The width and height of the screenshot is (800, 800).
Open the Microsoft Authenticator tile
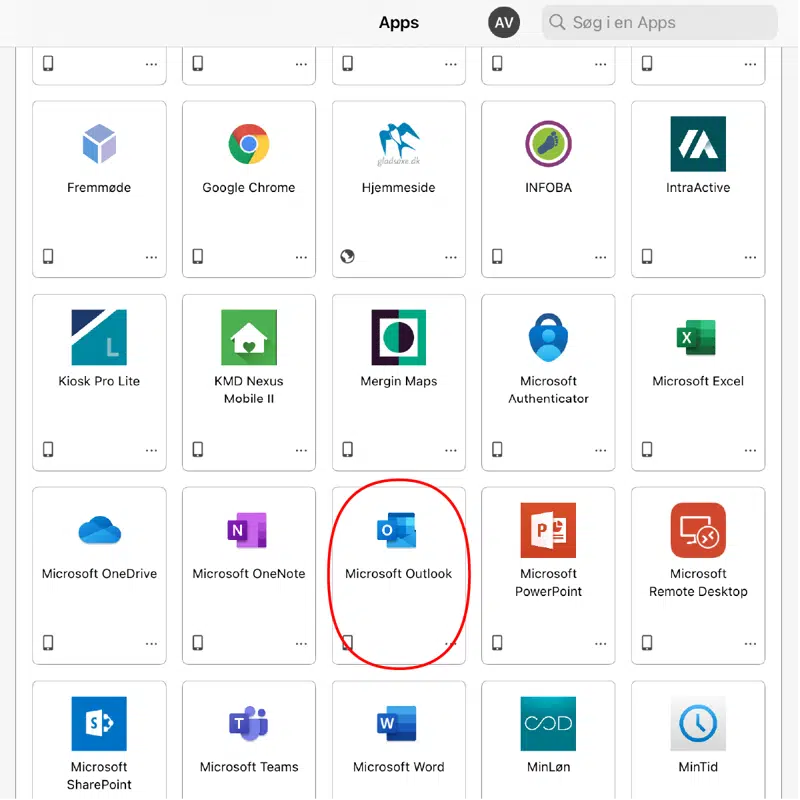point(548,337)
